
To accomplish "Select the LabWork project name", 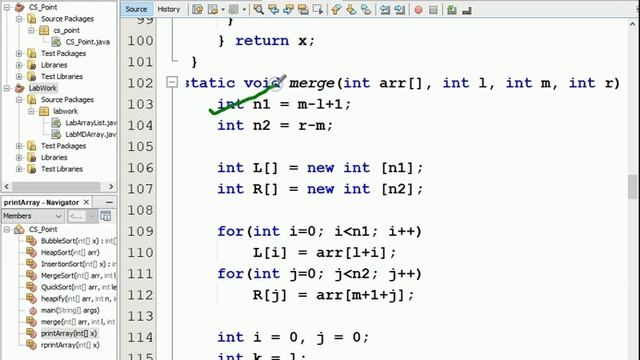I will pos(42,88).
